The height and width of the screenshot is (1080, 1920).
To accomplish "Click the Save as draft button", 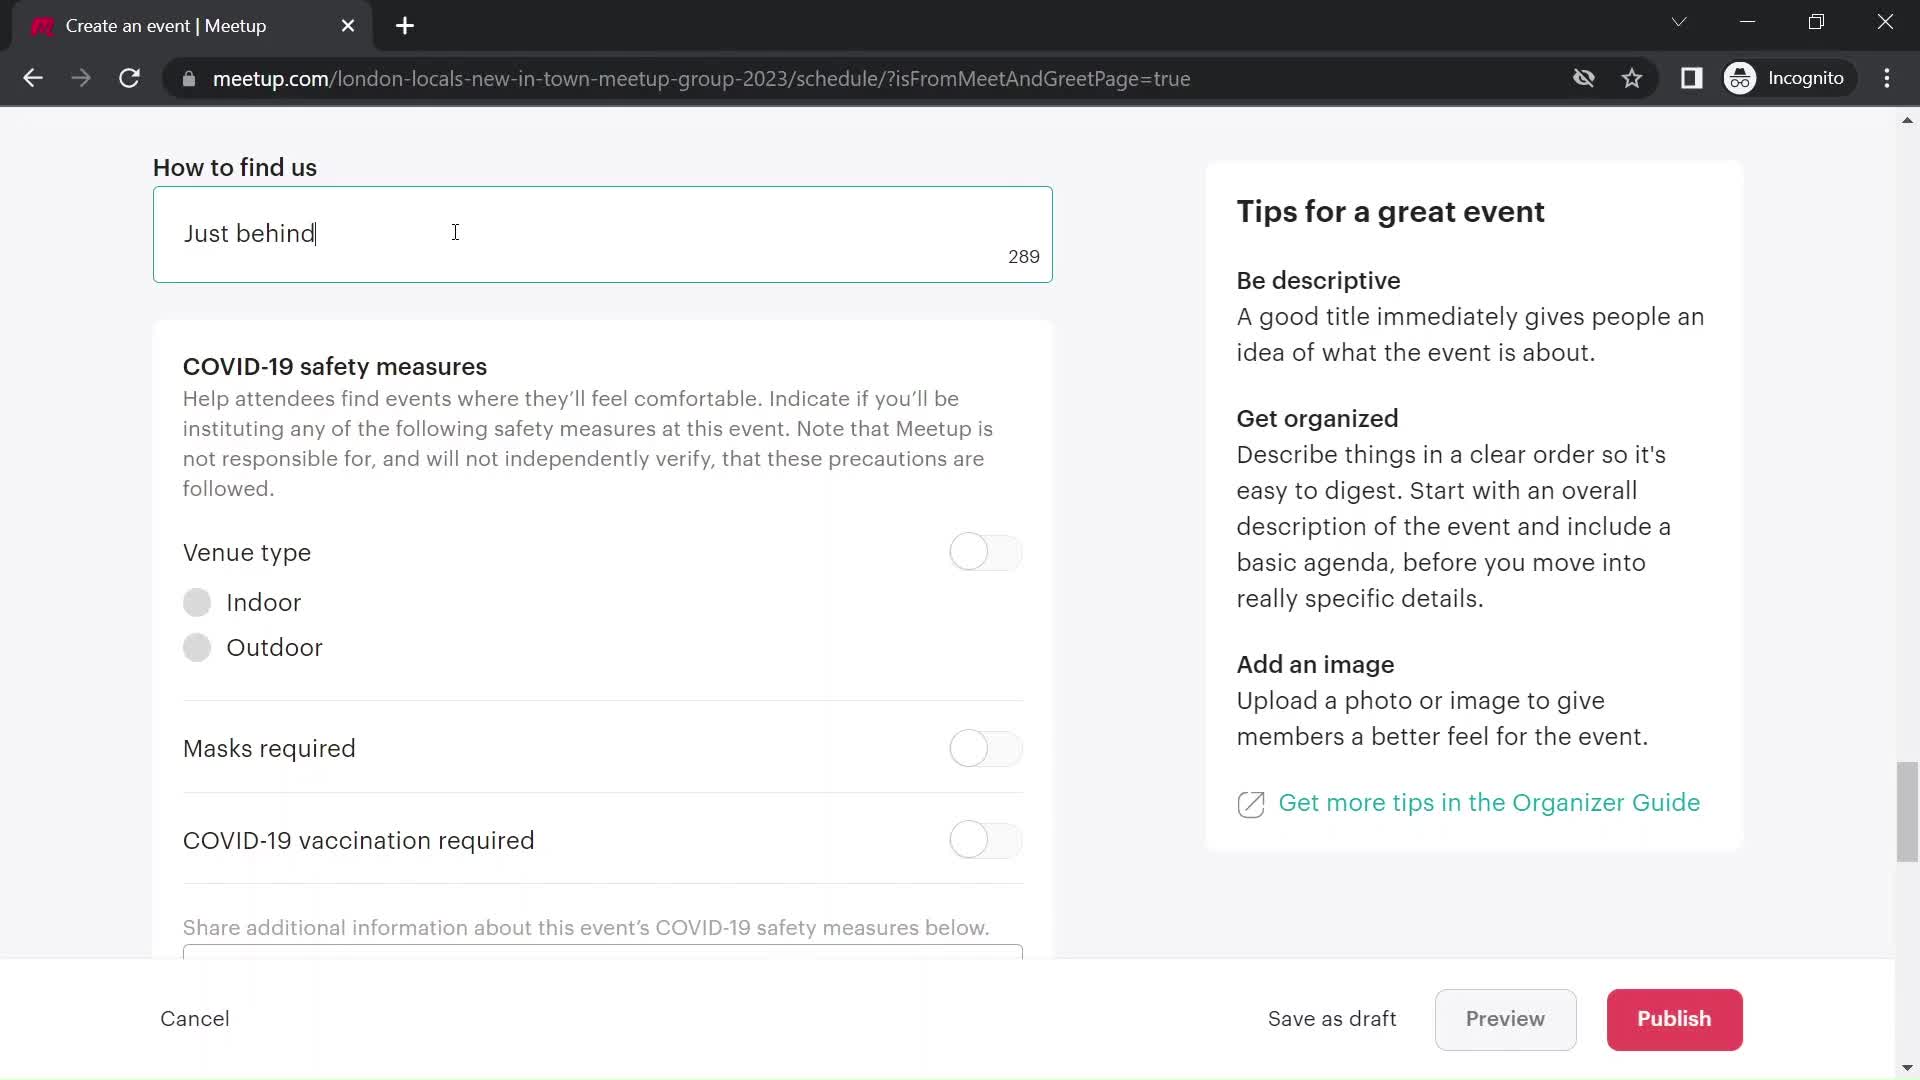I will 1333,1018.
